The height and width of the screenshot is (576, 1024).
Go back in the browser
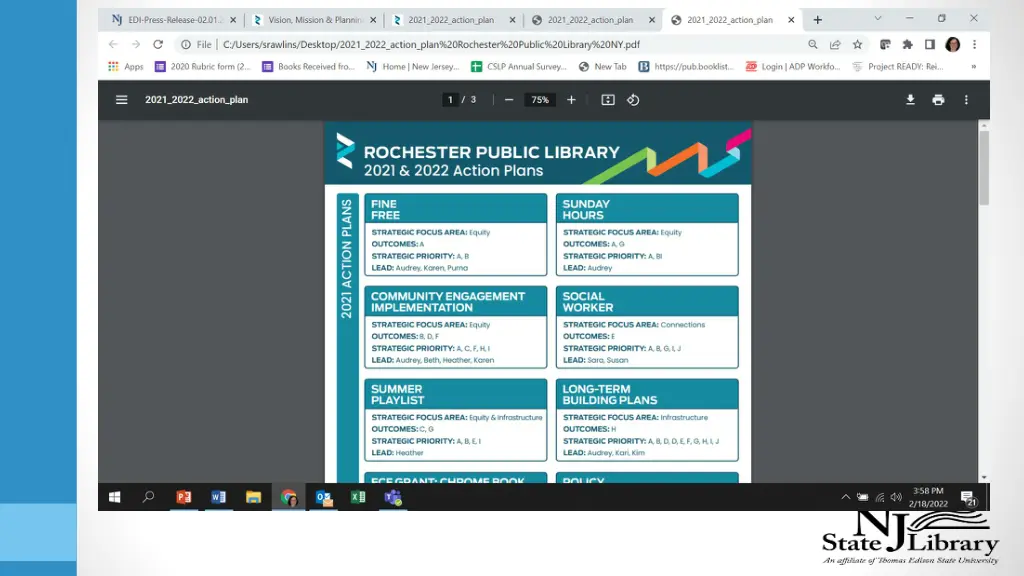(x=113, y=44)
